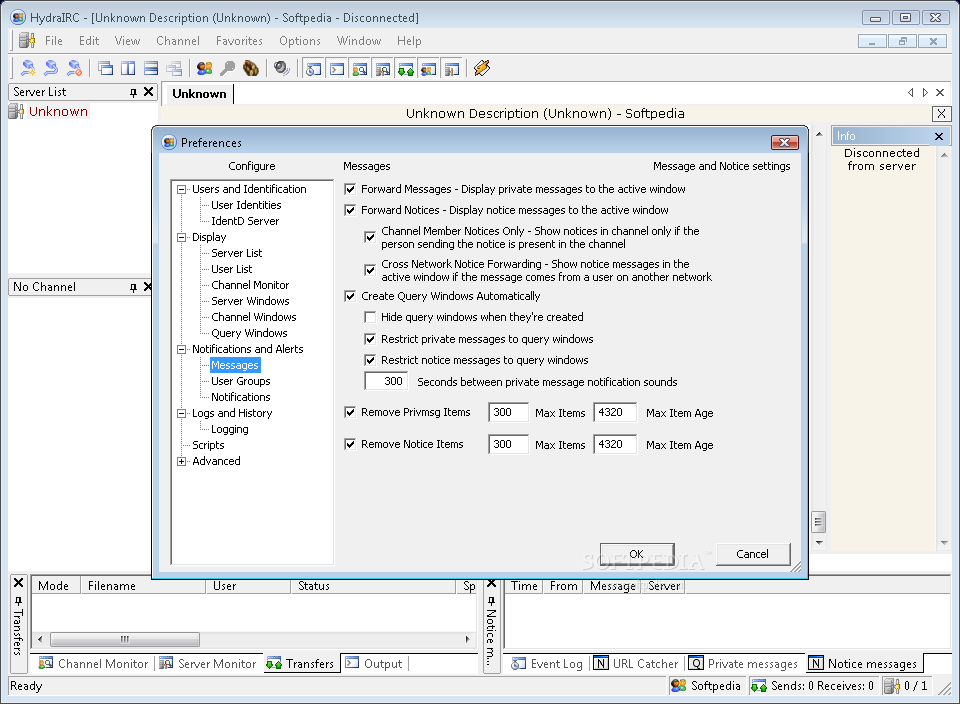Click the reconnect server toolbar icon
Viewport: 960px width, 704px height.
51,68
